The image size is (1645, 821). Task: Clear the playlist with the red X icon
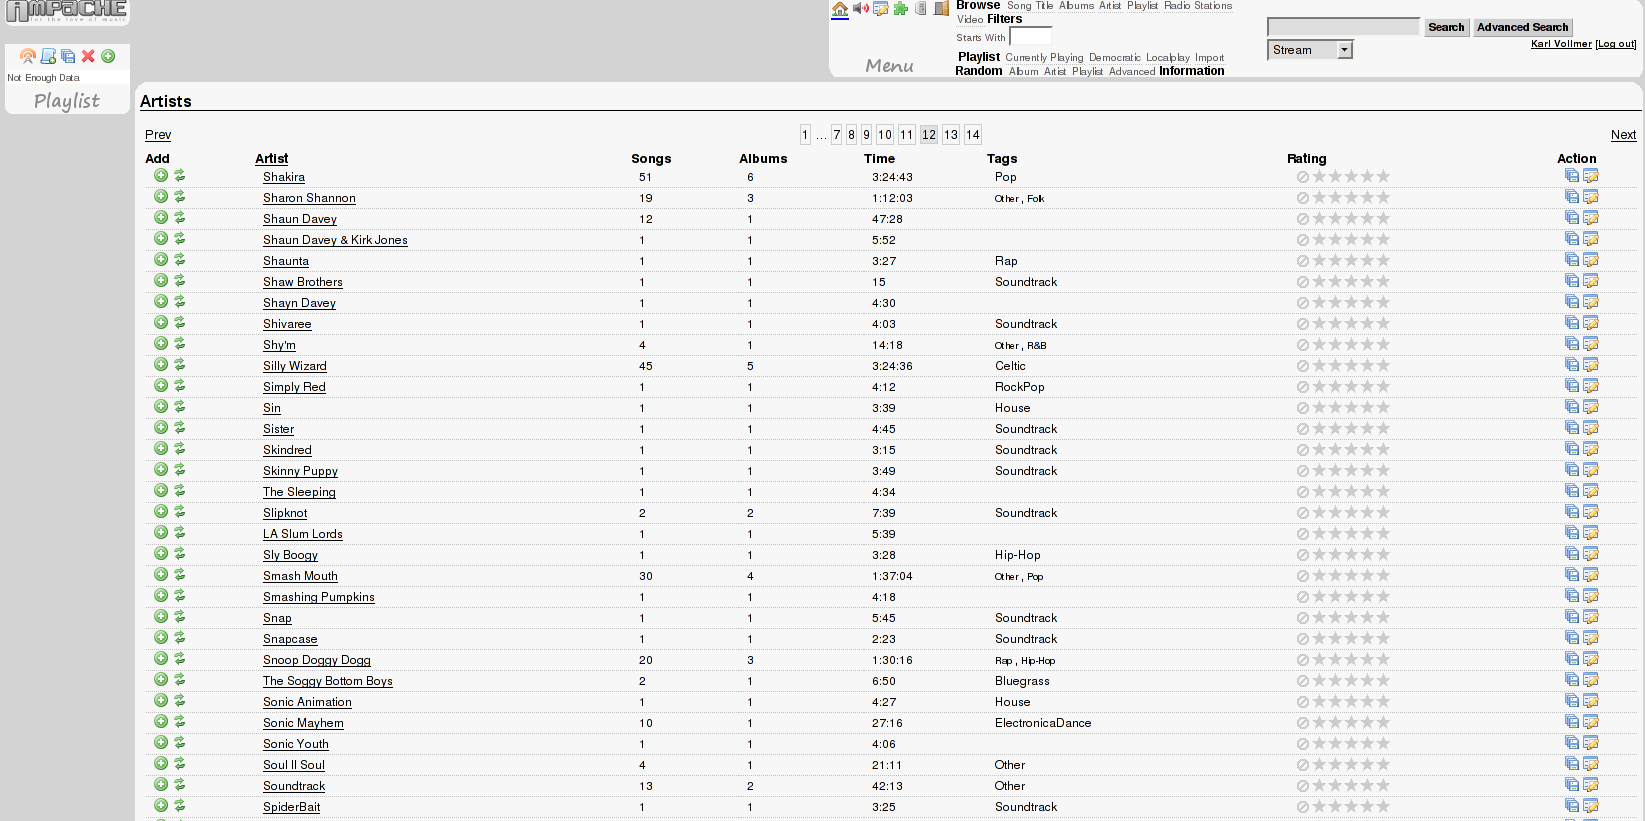tap(88, 57)
